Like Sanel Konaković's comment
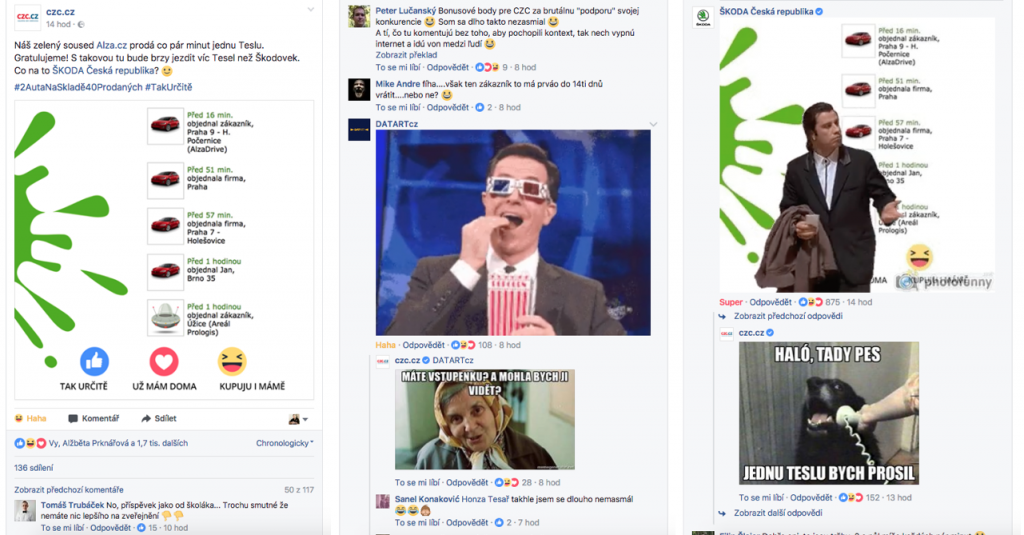The width and height of the screenshot is (1024, 535). pyautogui.click(x=417, y=523)
